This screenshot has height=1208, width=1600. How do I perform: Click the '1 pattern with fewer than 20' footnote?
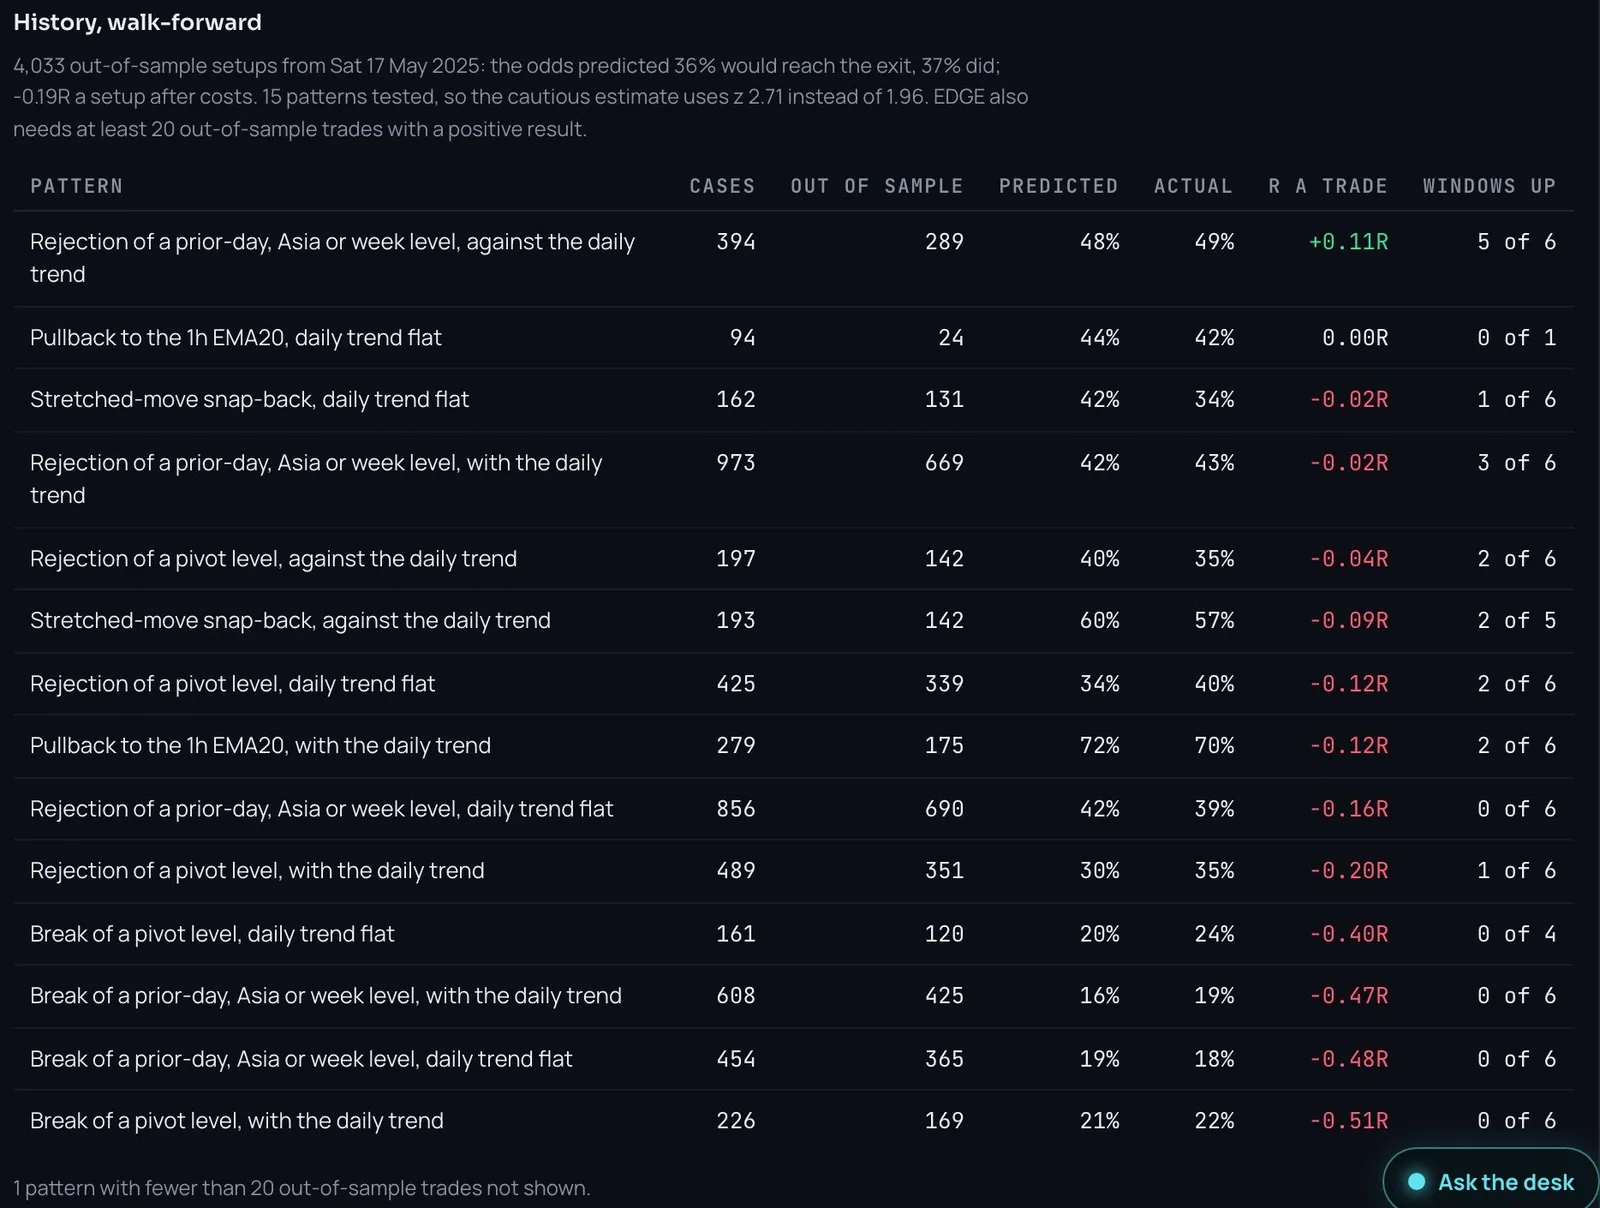pos(302,1188)
